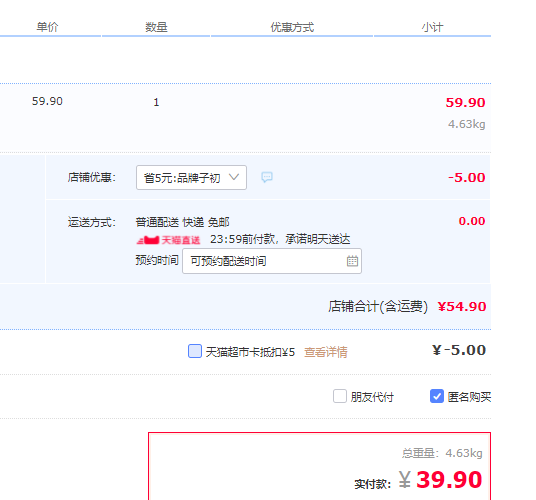Click the 小计 column header

click(432, 27)
